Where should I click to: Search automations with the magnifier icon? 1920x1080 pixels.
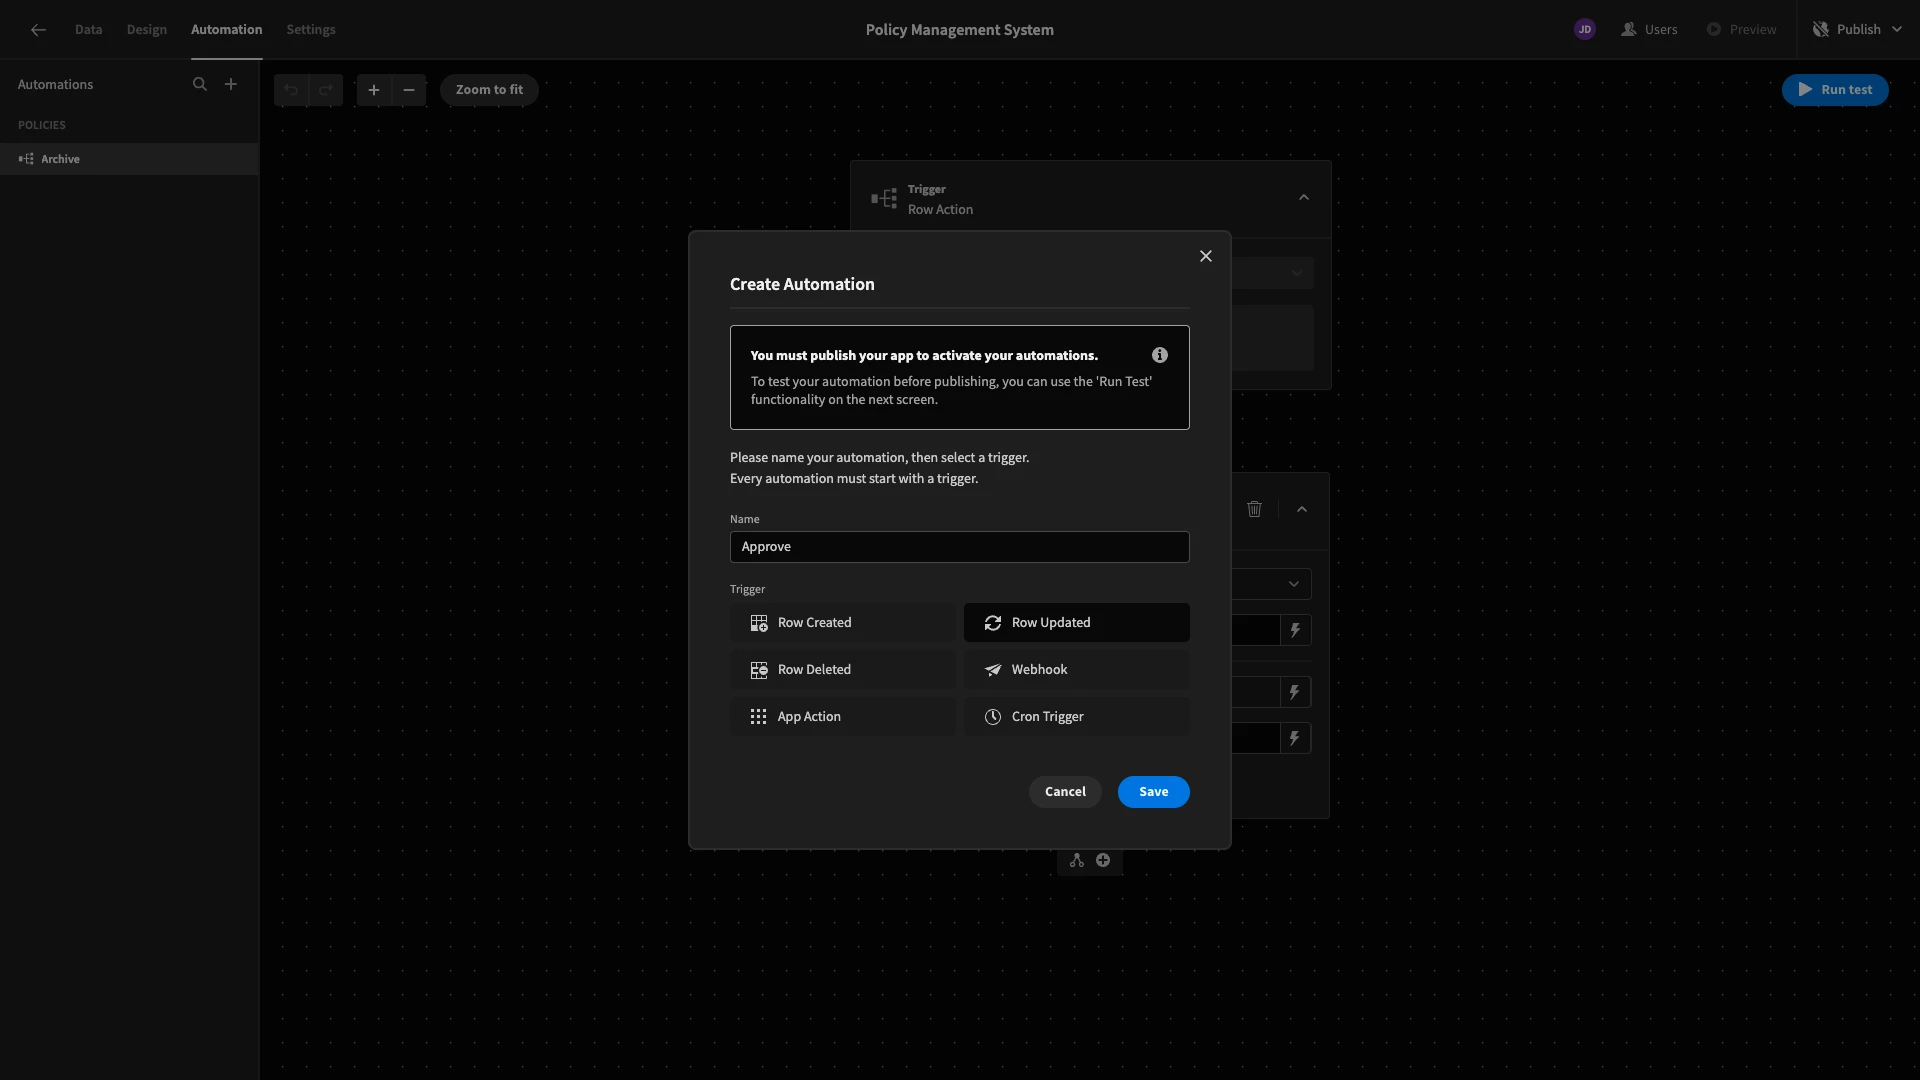(200, 85)
